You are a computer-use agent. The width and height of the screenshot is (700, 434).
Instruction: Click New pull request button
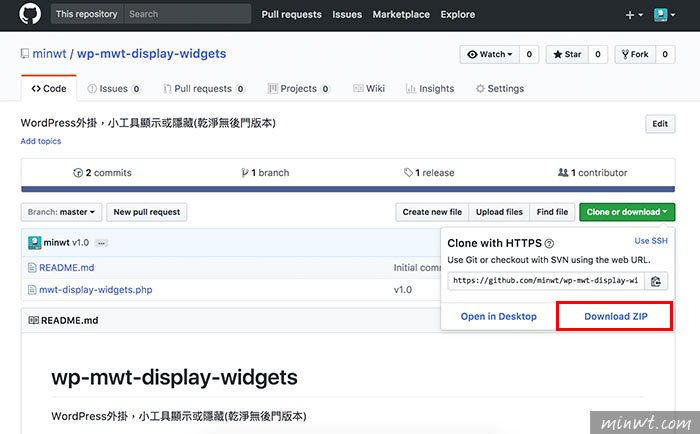(146, 212)
